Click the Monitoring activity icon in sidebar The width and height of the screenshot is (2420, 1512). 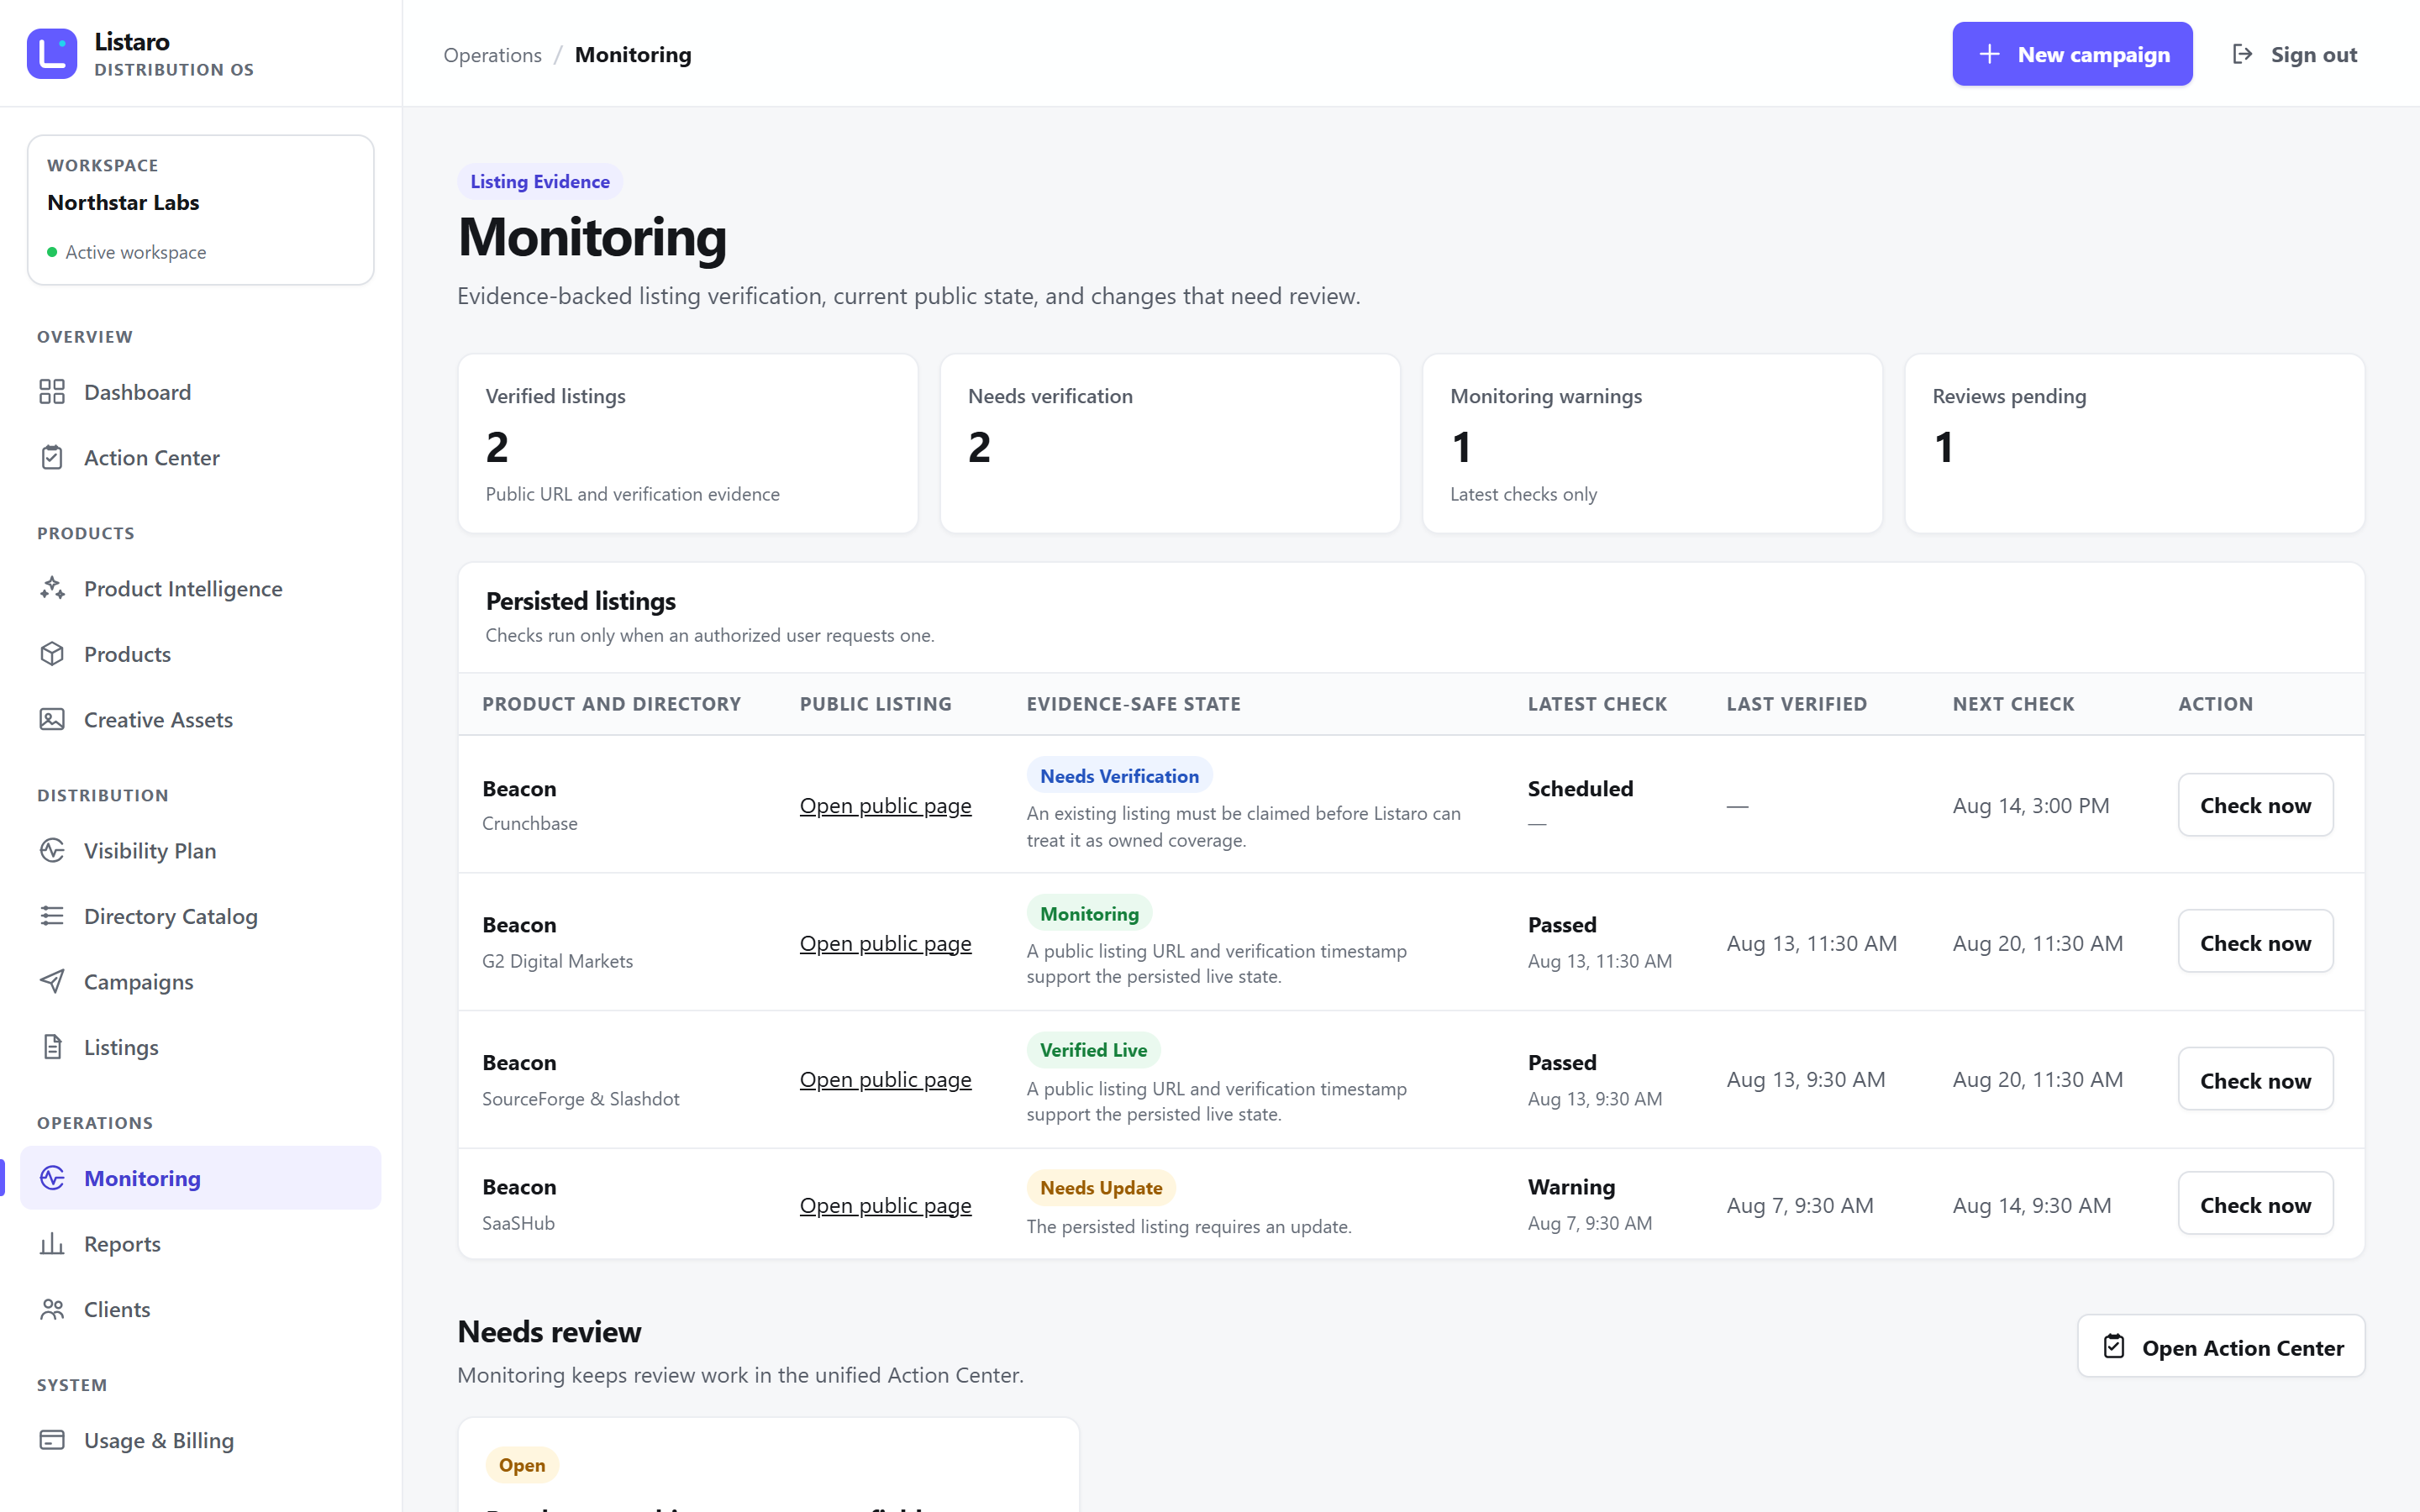pos(52,1178)
